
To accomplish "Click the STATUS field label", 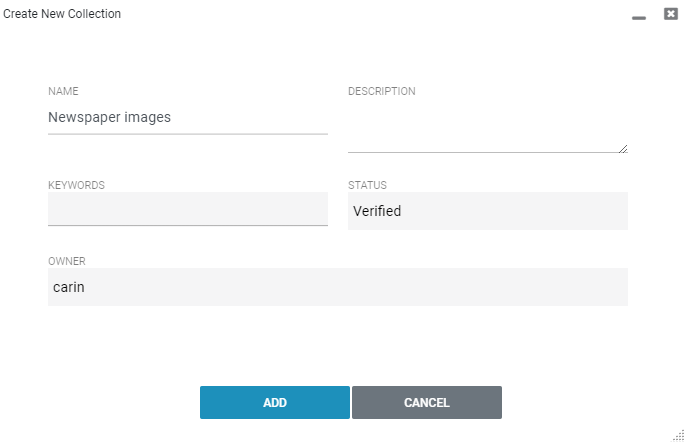I will coord(367,185).
